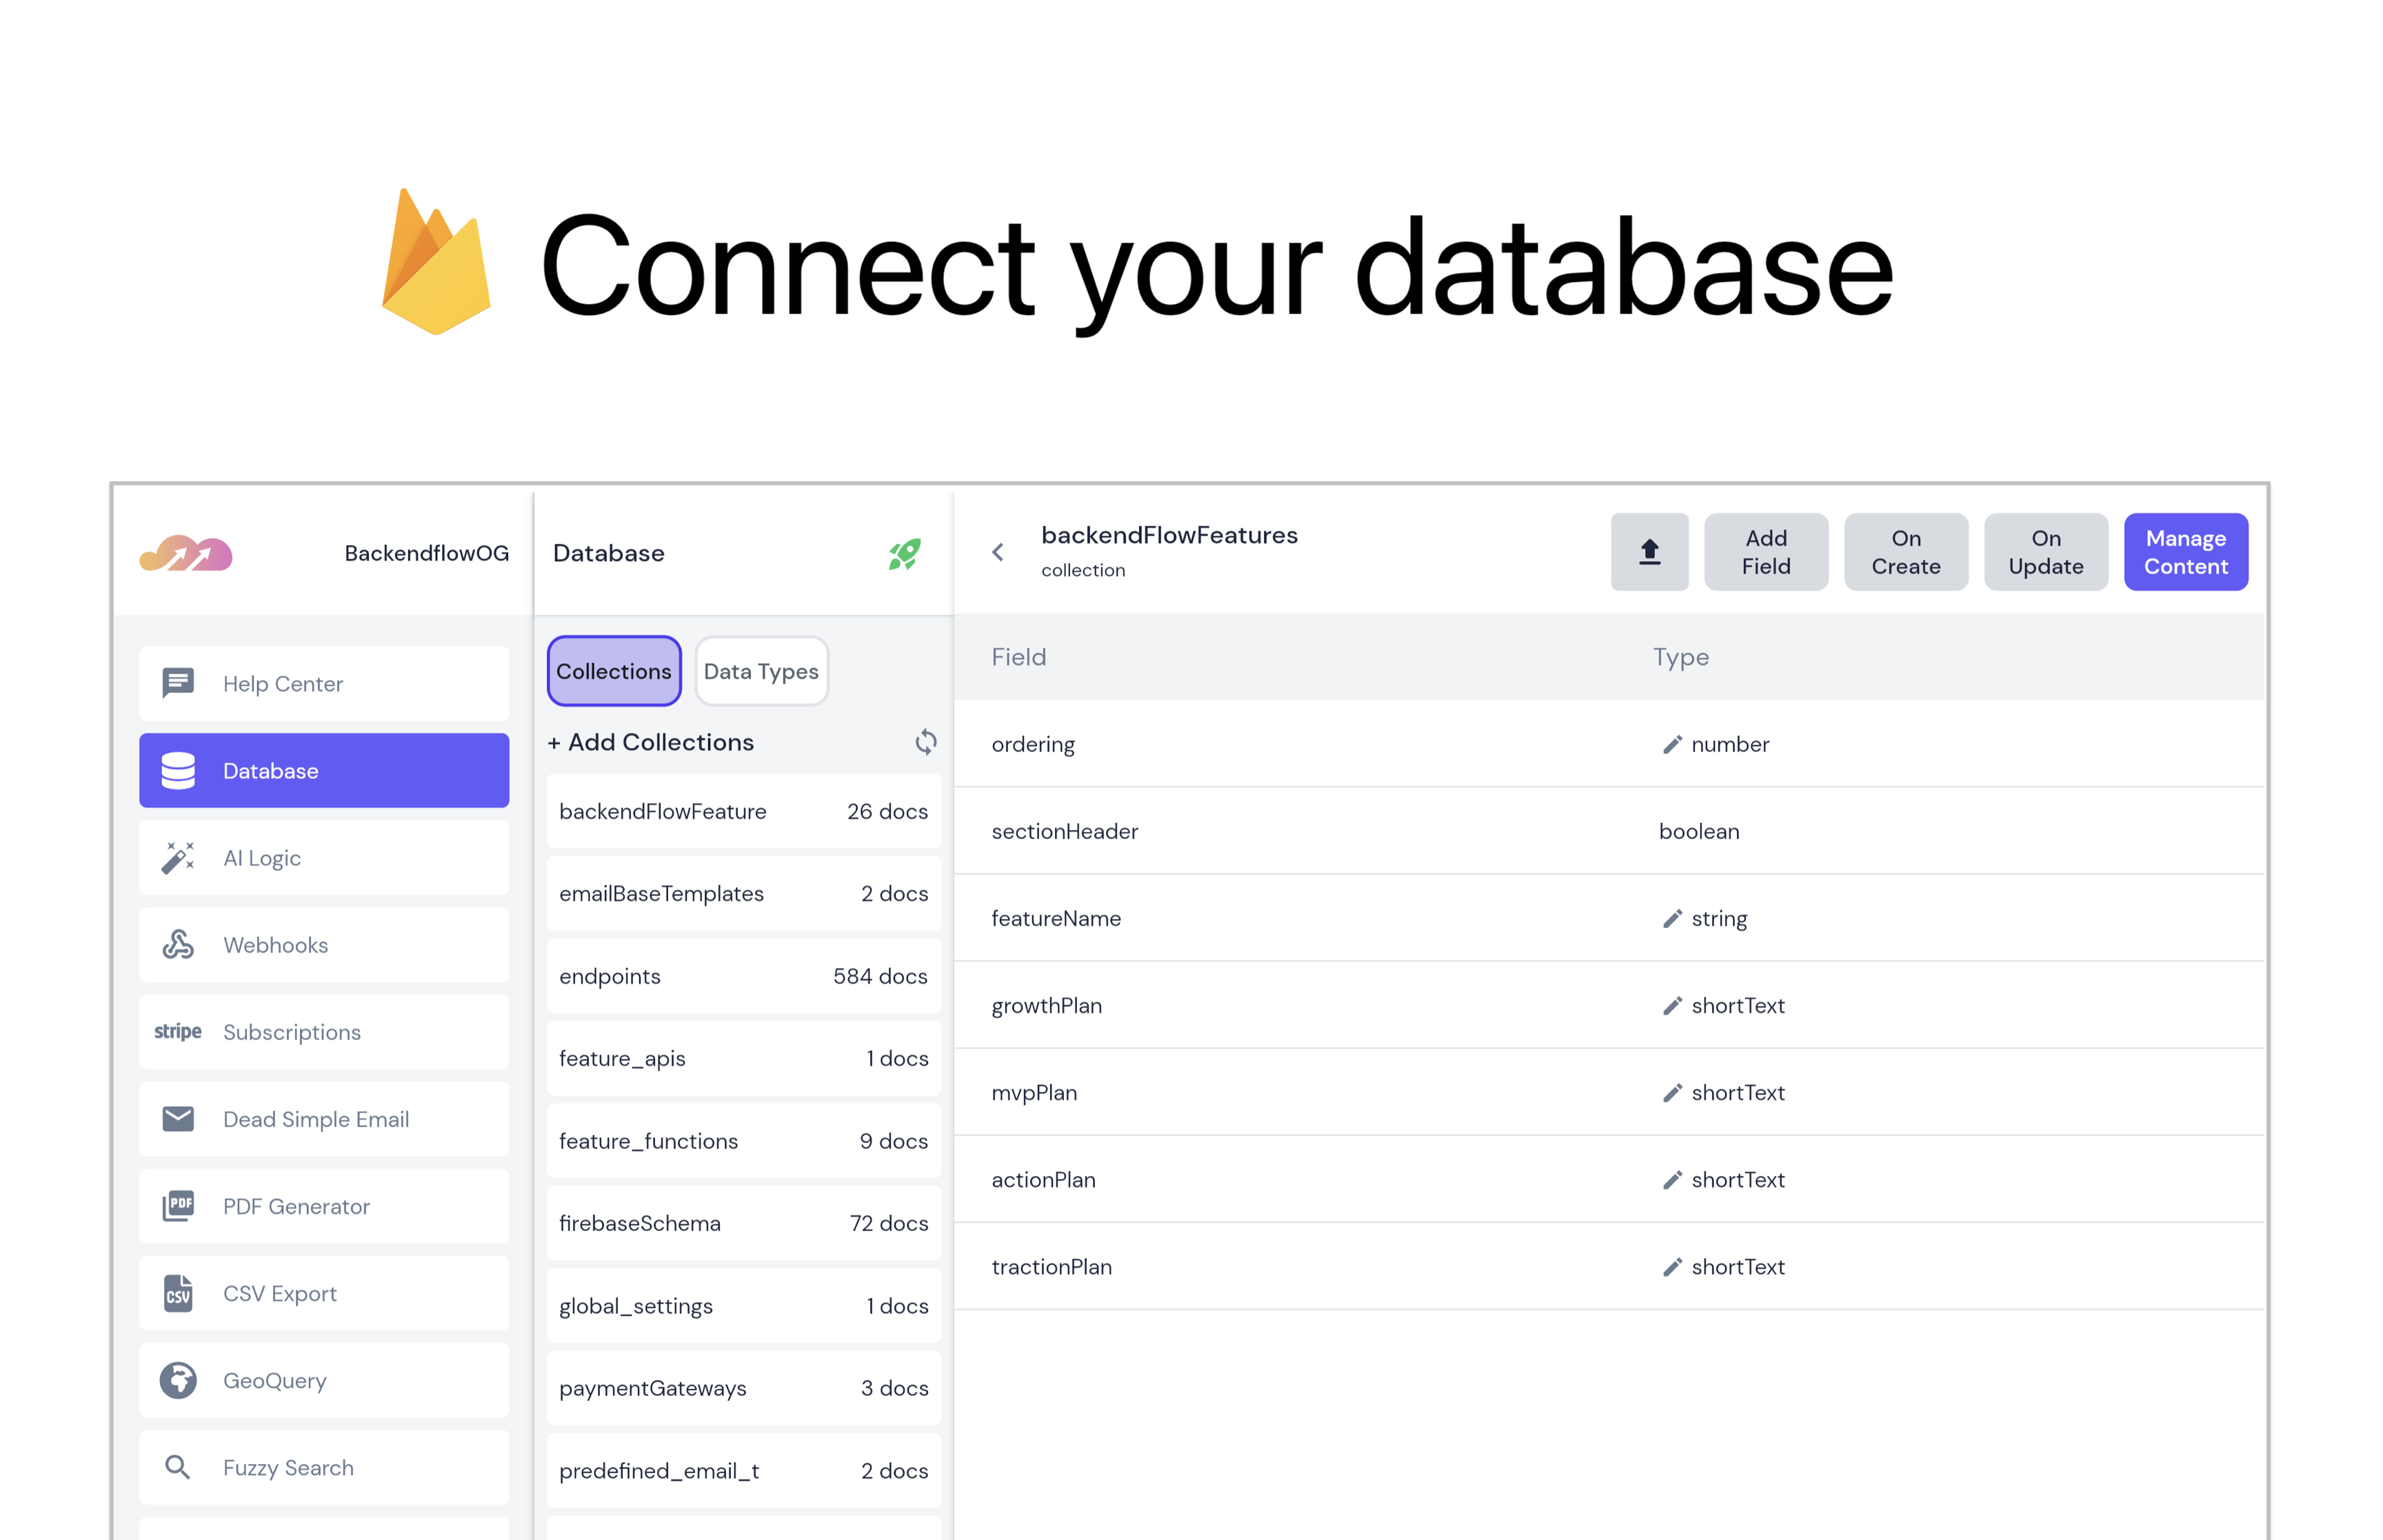Viewport: 2383px width, 1540px height.
Task: Click the On Update button
Action: point(2046,552)
